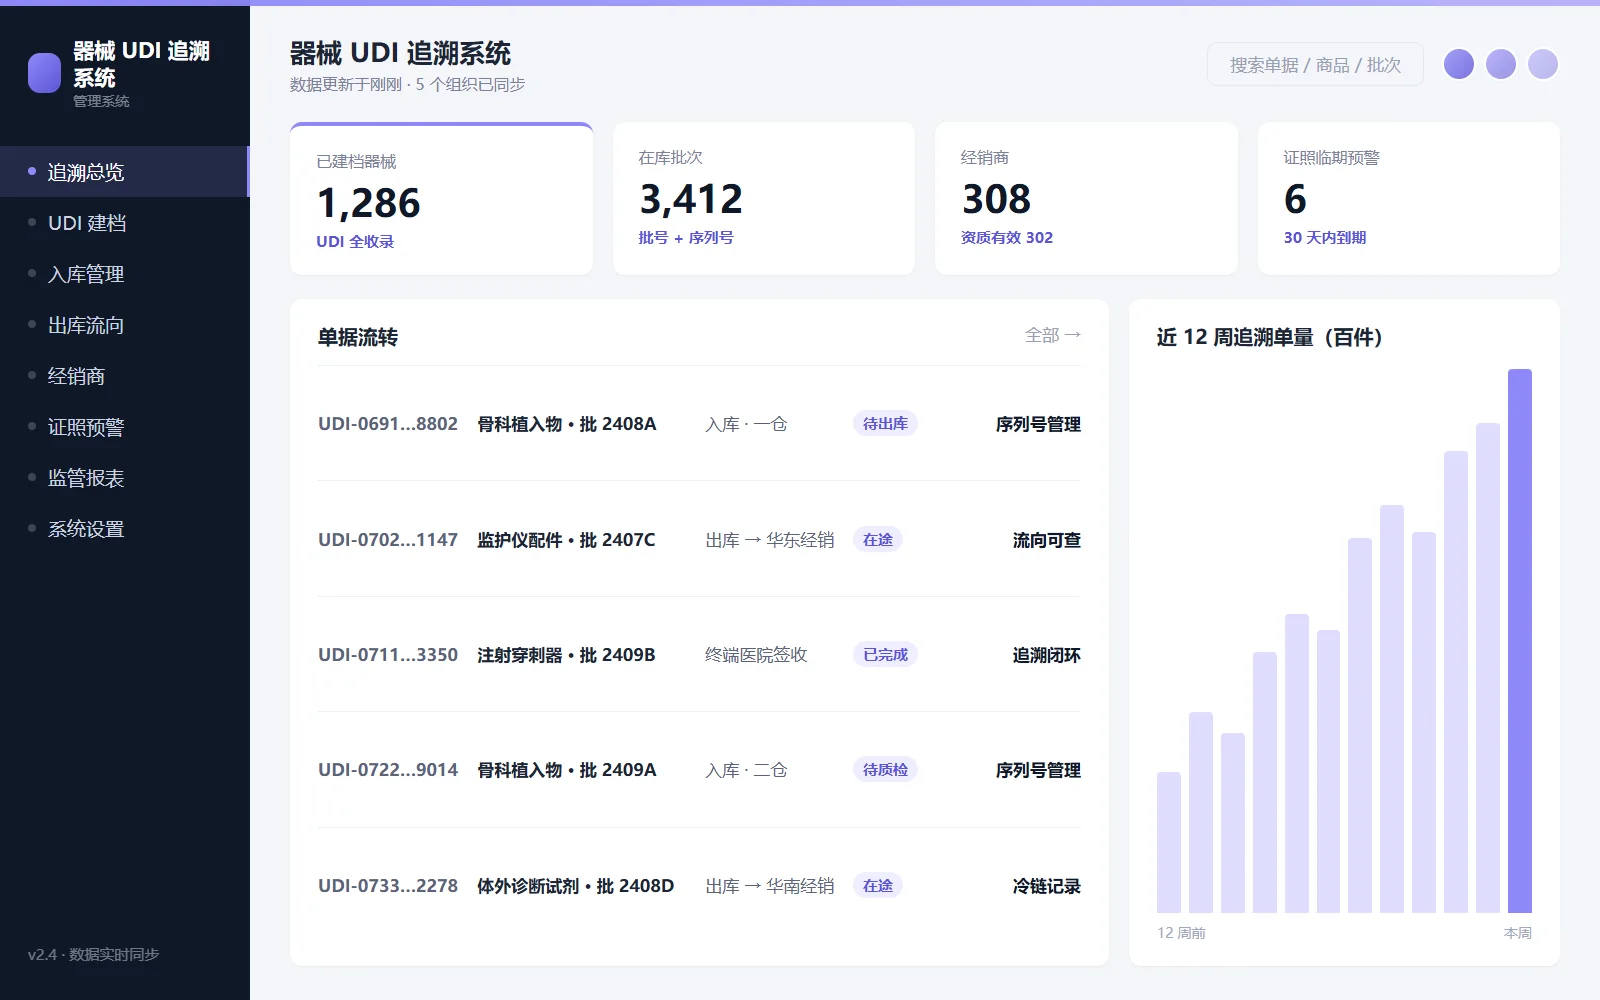Open UDI 建档 in the sidebar
1600x1000 pixels.
124,223
